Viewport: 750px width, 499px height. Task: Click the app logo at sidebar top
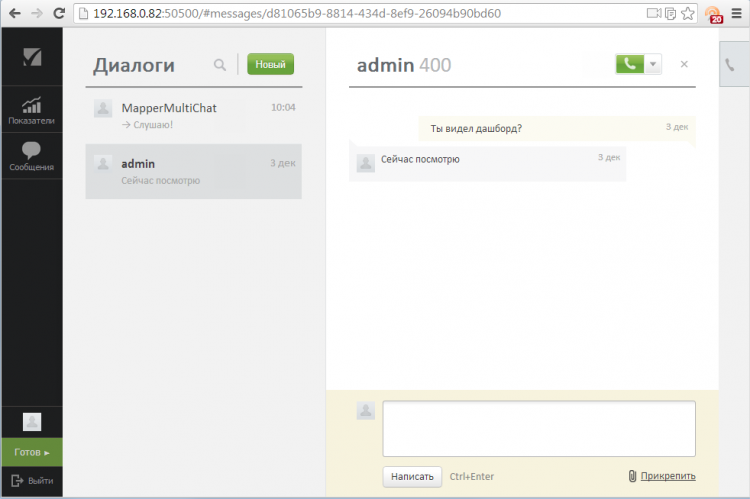pyautogui.click(x=31, y=56)
